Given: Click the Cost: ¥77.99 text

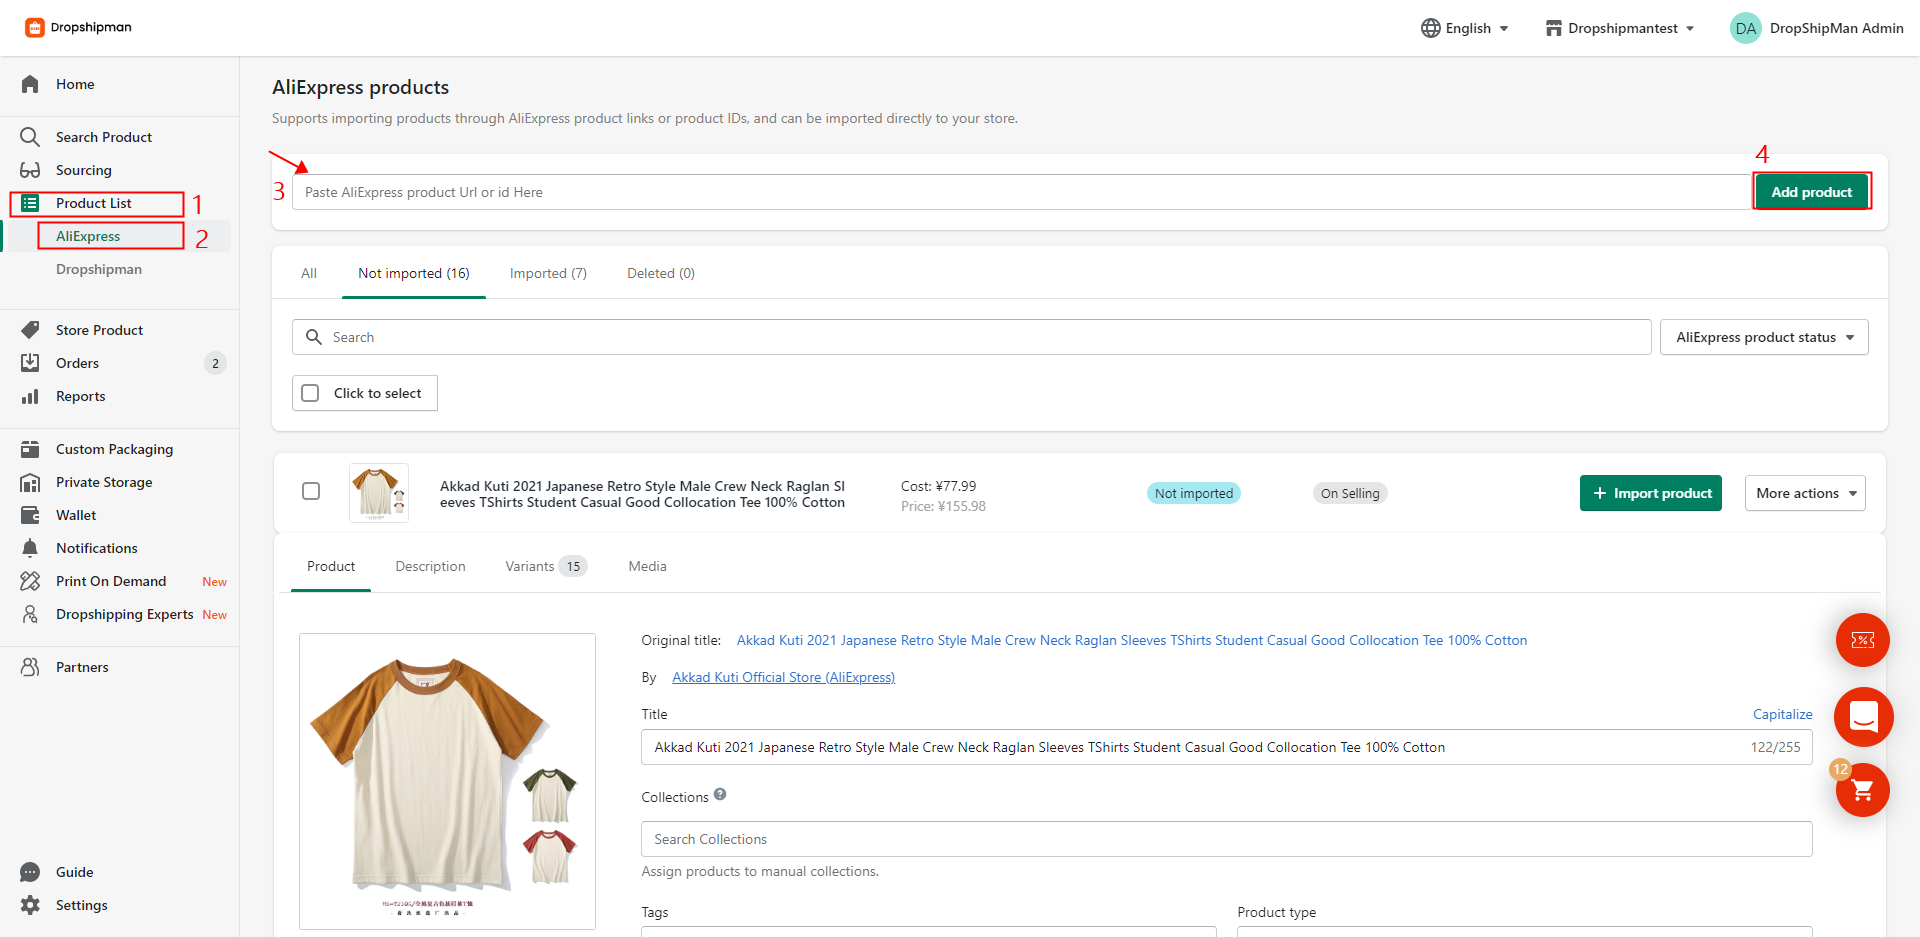Looking at the screenshot, I should [x=938, y=486].
